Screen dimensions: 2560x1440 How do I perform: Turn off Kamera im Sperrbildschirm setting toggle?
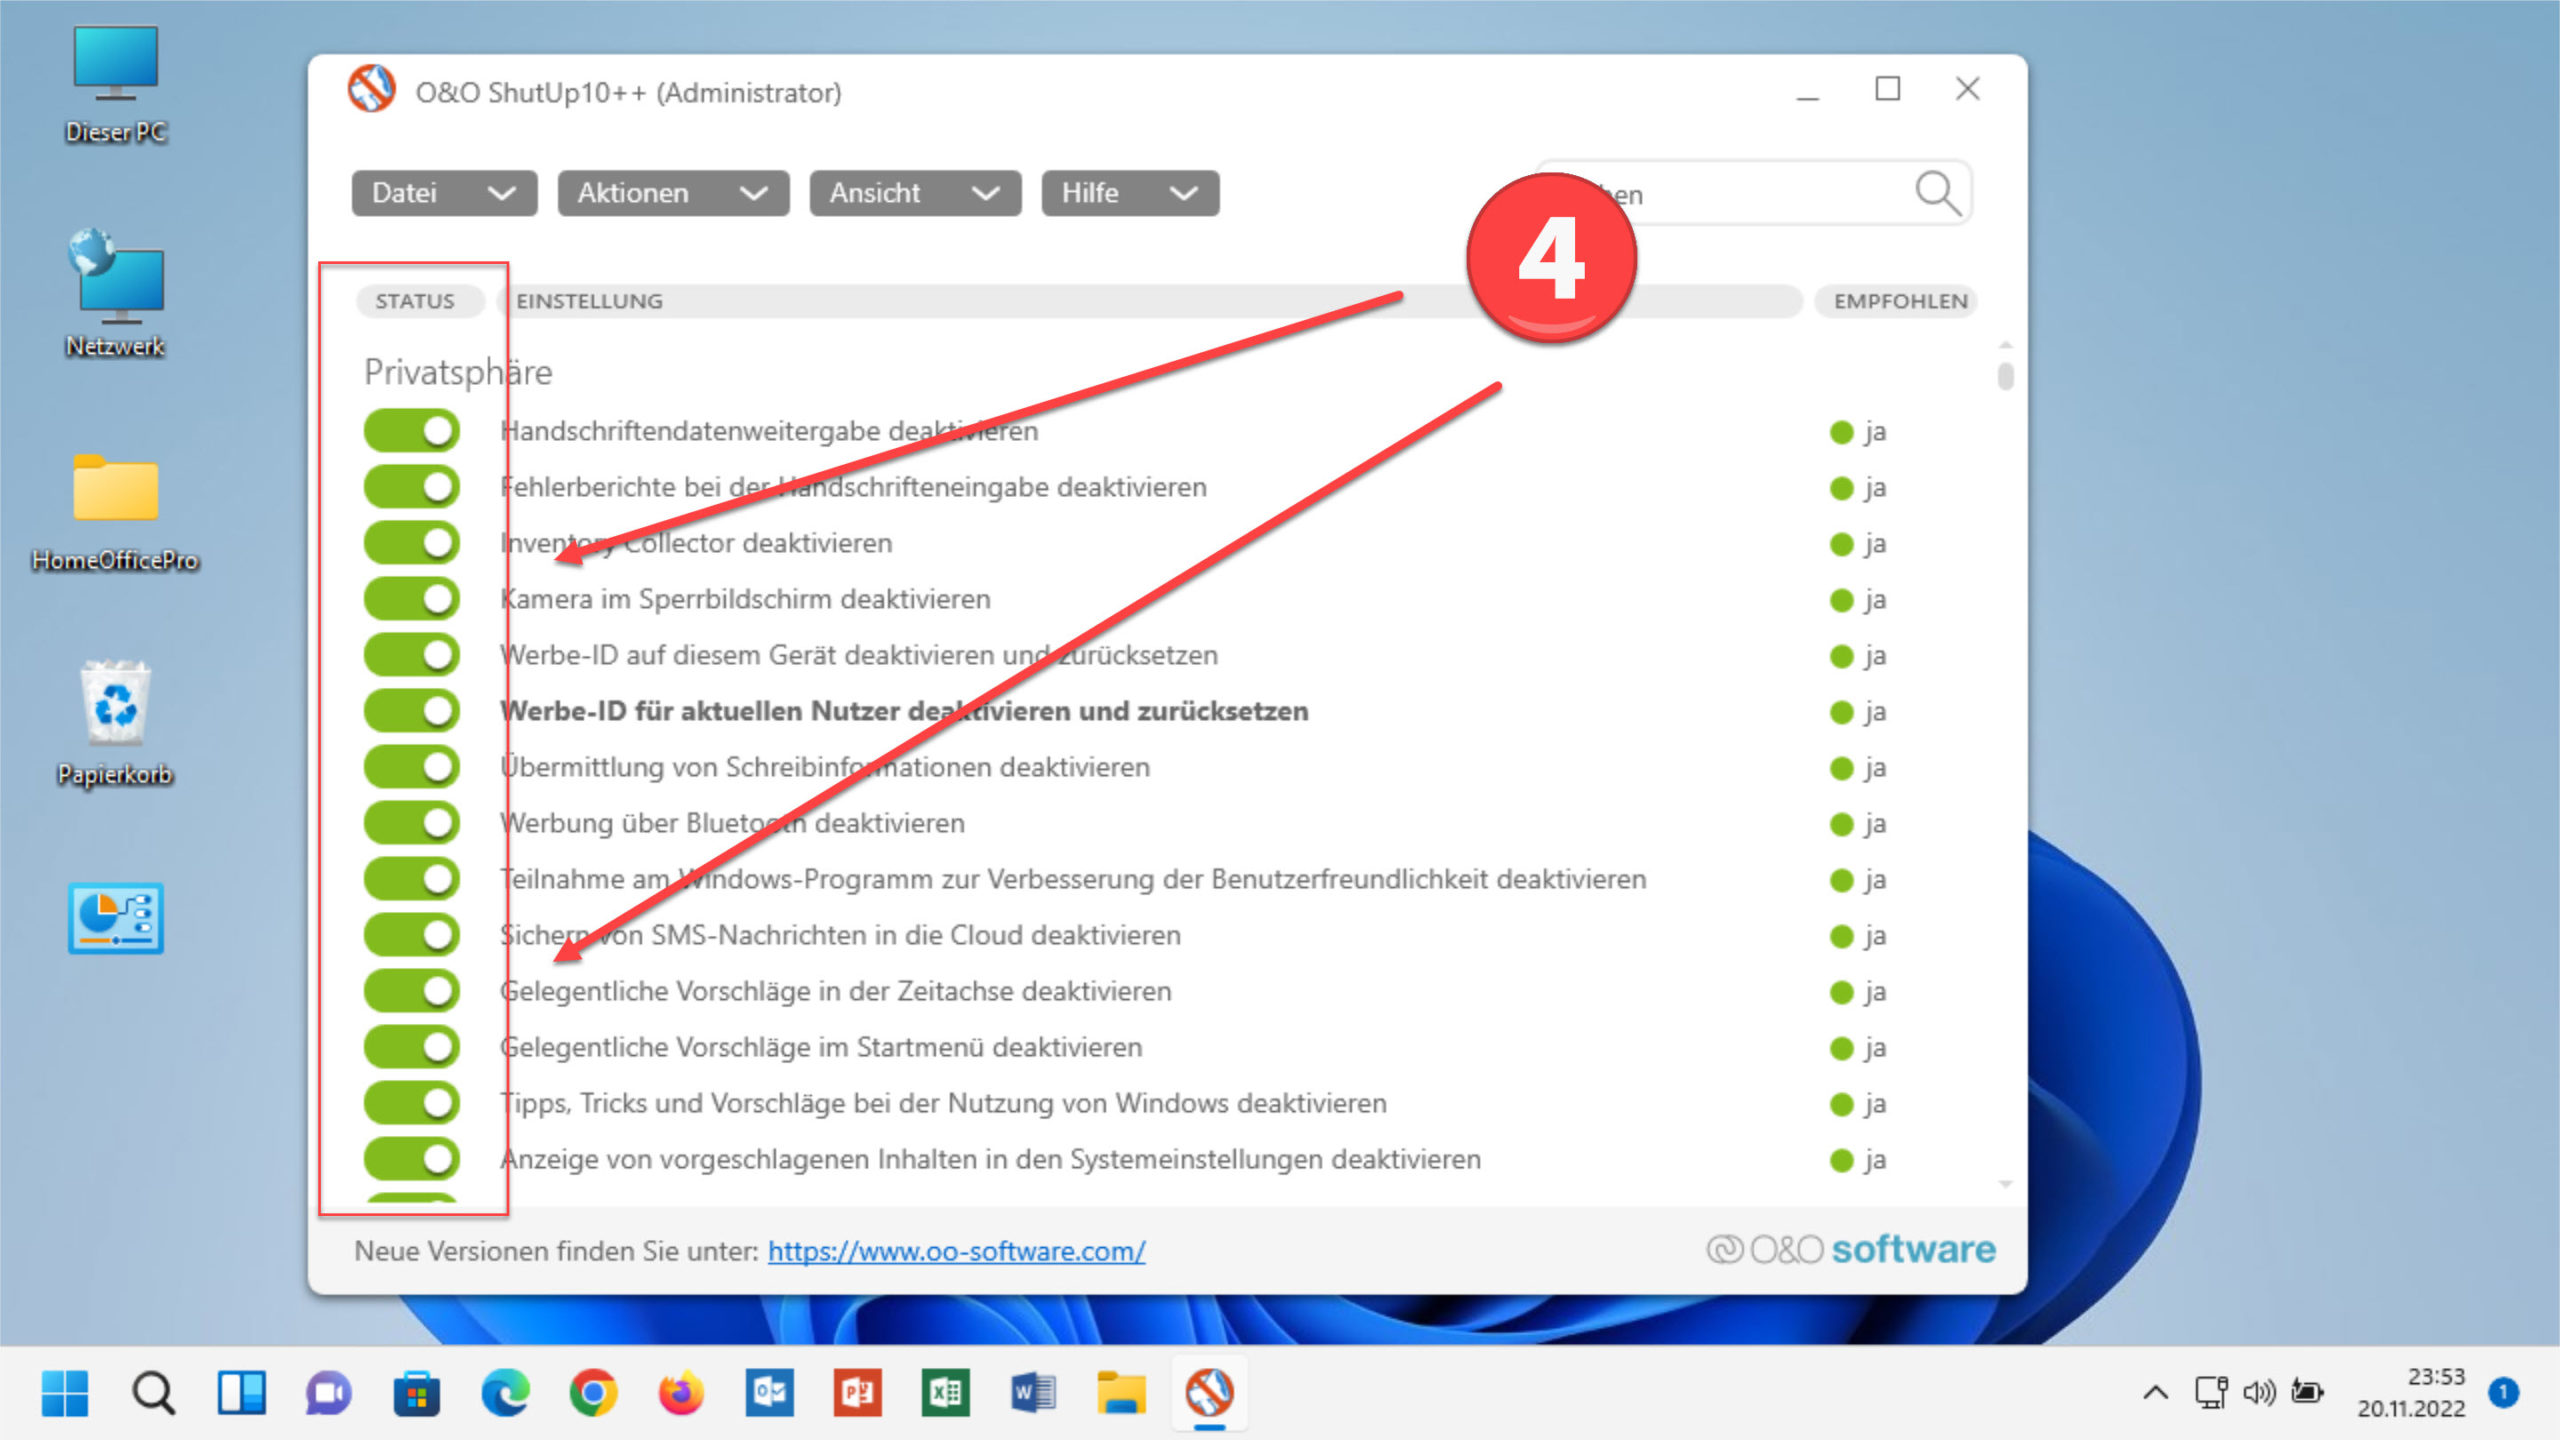411,599
